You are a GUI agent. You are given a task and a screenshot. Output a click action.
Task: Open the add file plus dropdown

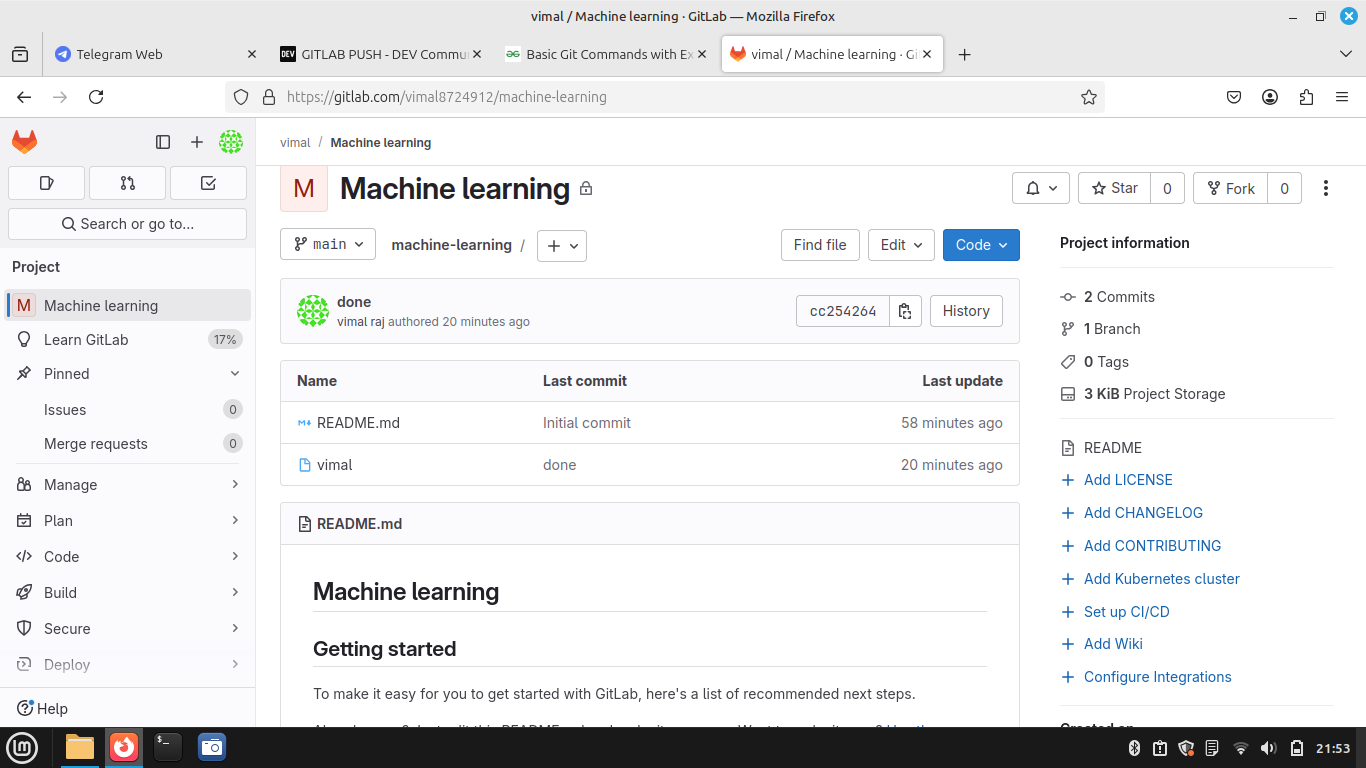(x=562, y=246)
